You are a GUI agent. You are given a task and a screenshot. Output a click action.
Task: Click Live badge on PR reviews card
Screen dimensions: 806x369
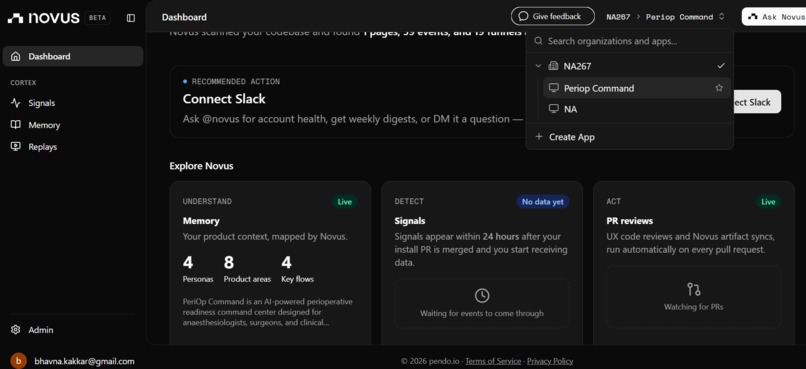pos(768,202)
